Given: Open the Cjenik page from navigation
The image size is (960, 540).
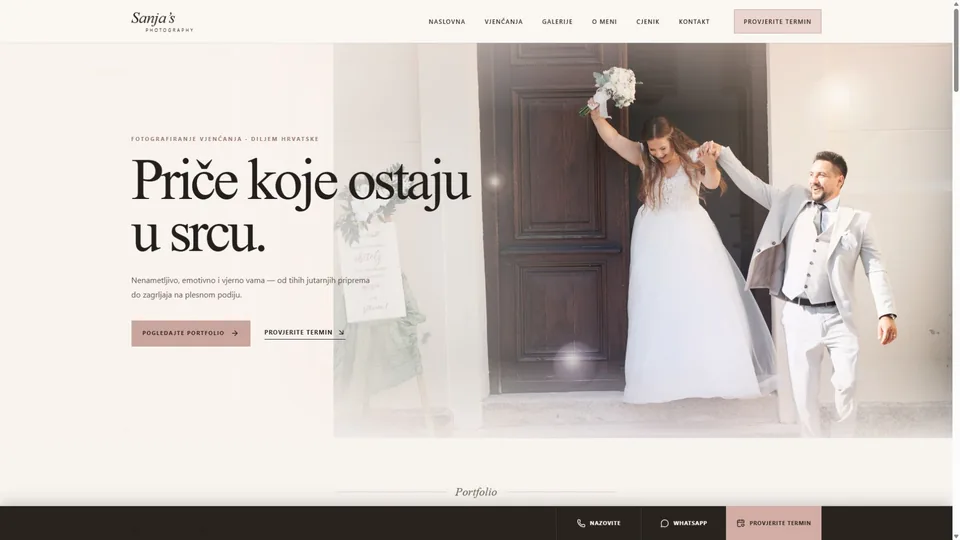Looking at the screenshot, I should click(648, 21).
